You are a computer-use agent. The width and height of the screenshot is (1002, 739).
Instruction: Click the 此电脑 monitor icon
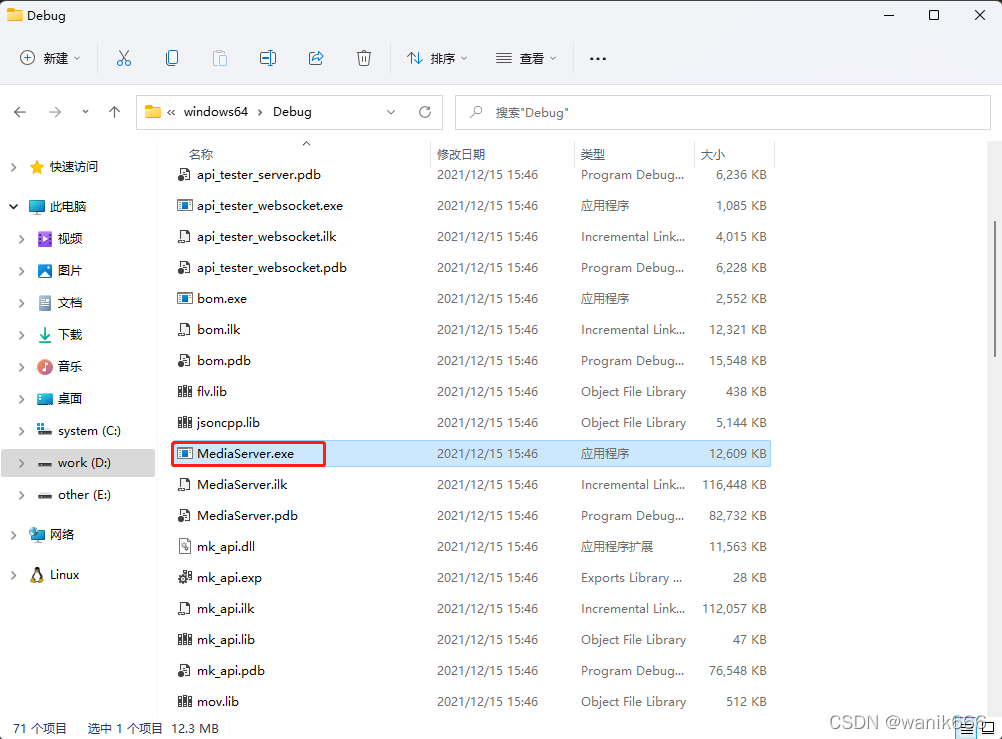[37, 206]
